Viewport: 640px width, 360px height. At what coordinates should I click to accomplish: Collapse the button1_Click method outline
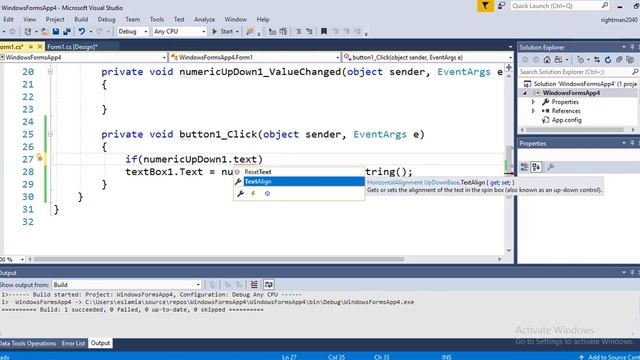click(x=50, y=134)
